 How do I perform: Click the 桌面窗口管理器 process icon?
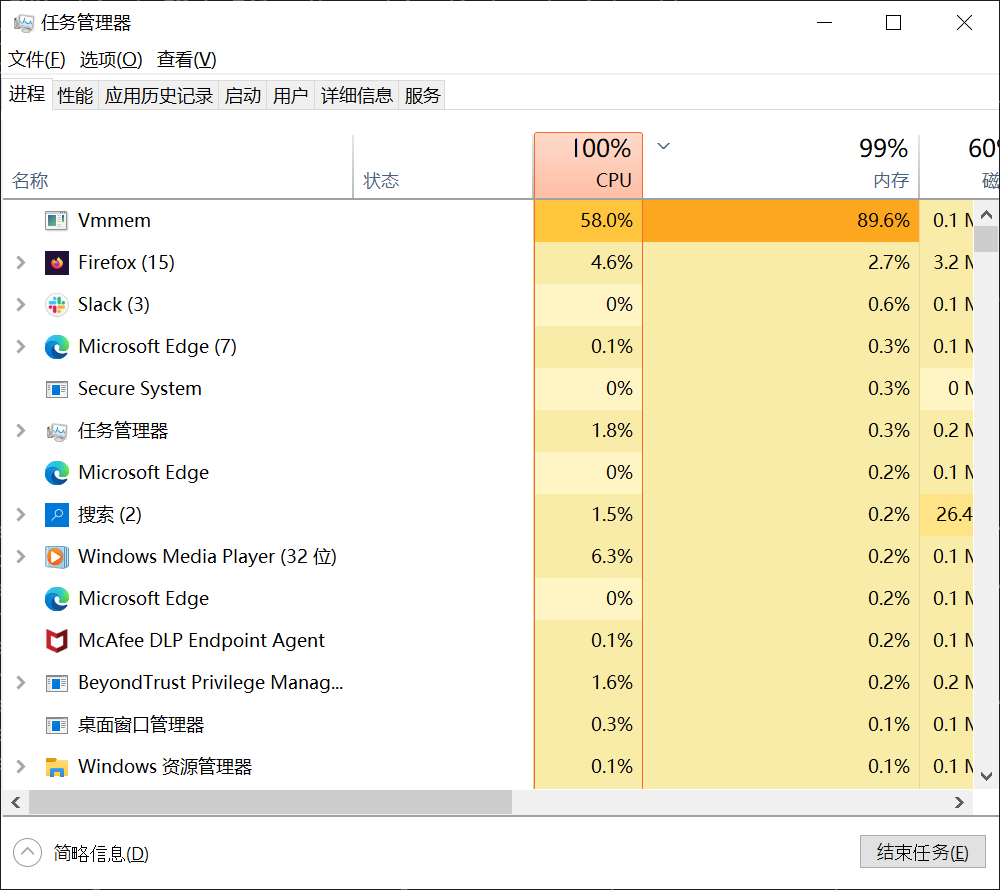[56, 725]
